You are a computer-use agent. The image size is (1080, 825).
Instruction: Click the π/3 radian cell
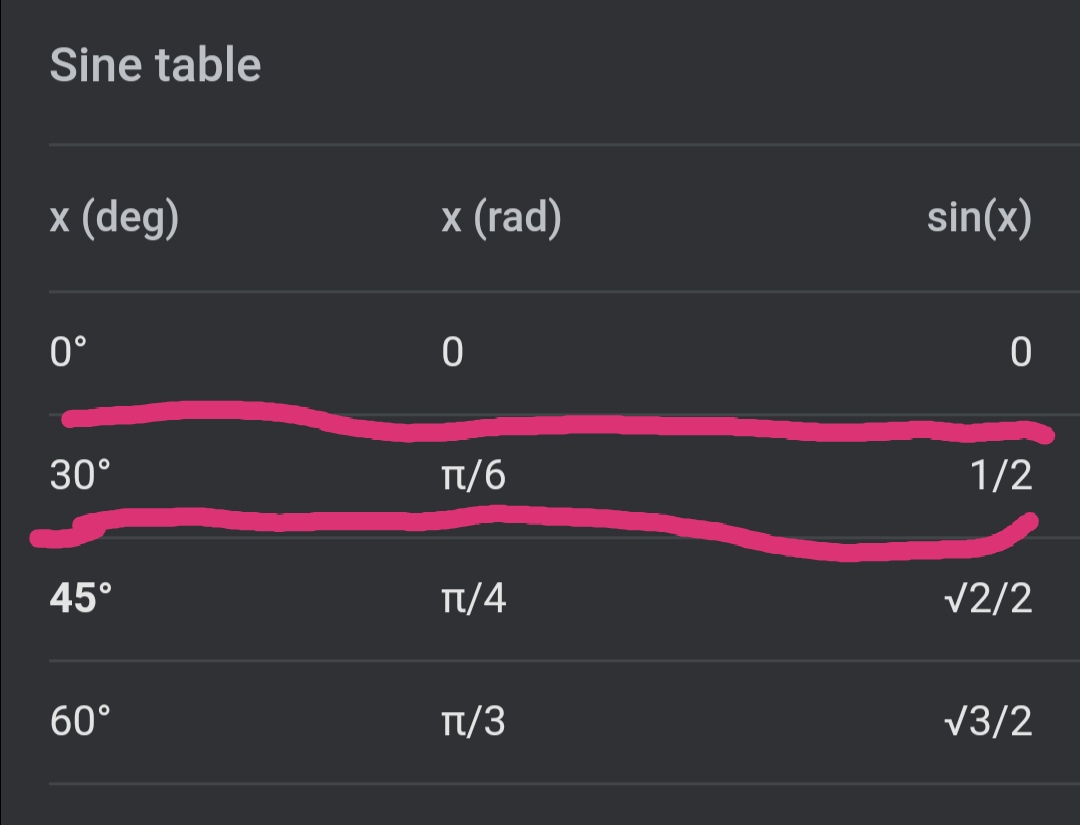(x=473, y=721)
